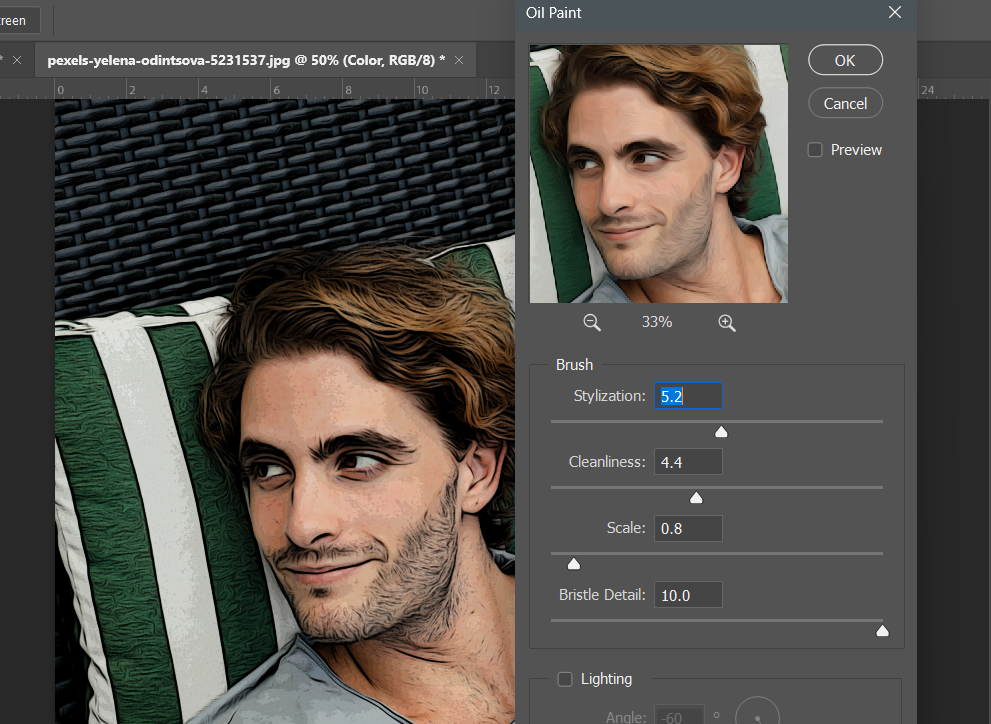
Task: Click the Scale label
Action: [626, 528]
